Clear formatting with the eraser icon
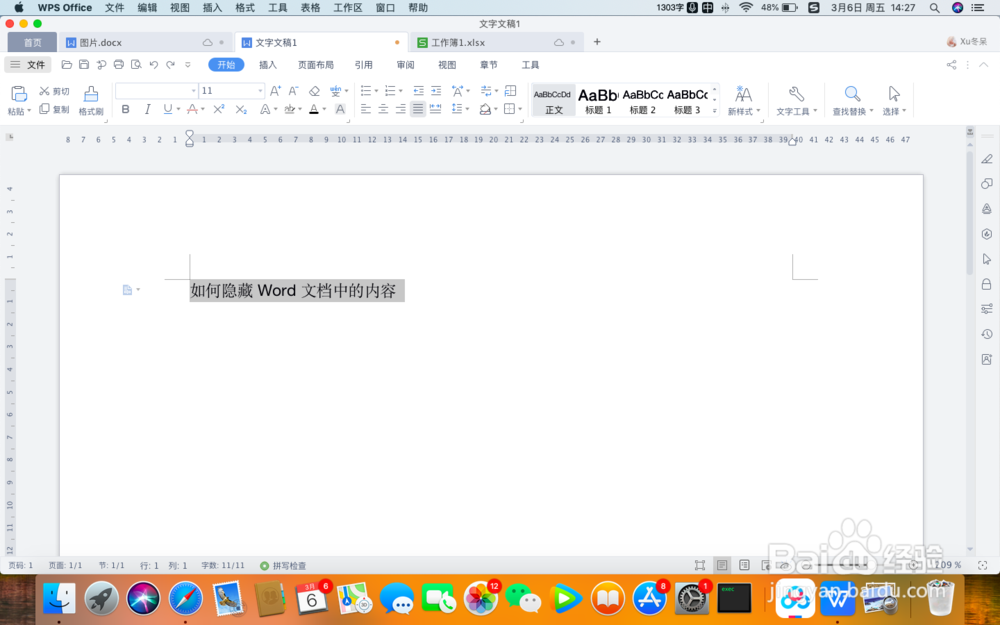The width and height of the screenshot is (1000, 625). 314,91
